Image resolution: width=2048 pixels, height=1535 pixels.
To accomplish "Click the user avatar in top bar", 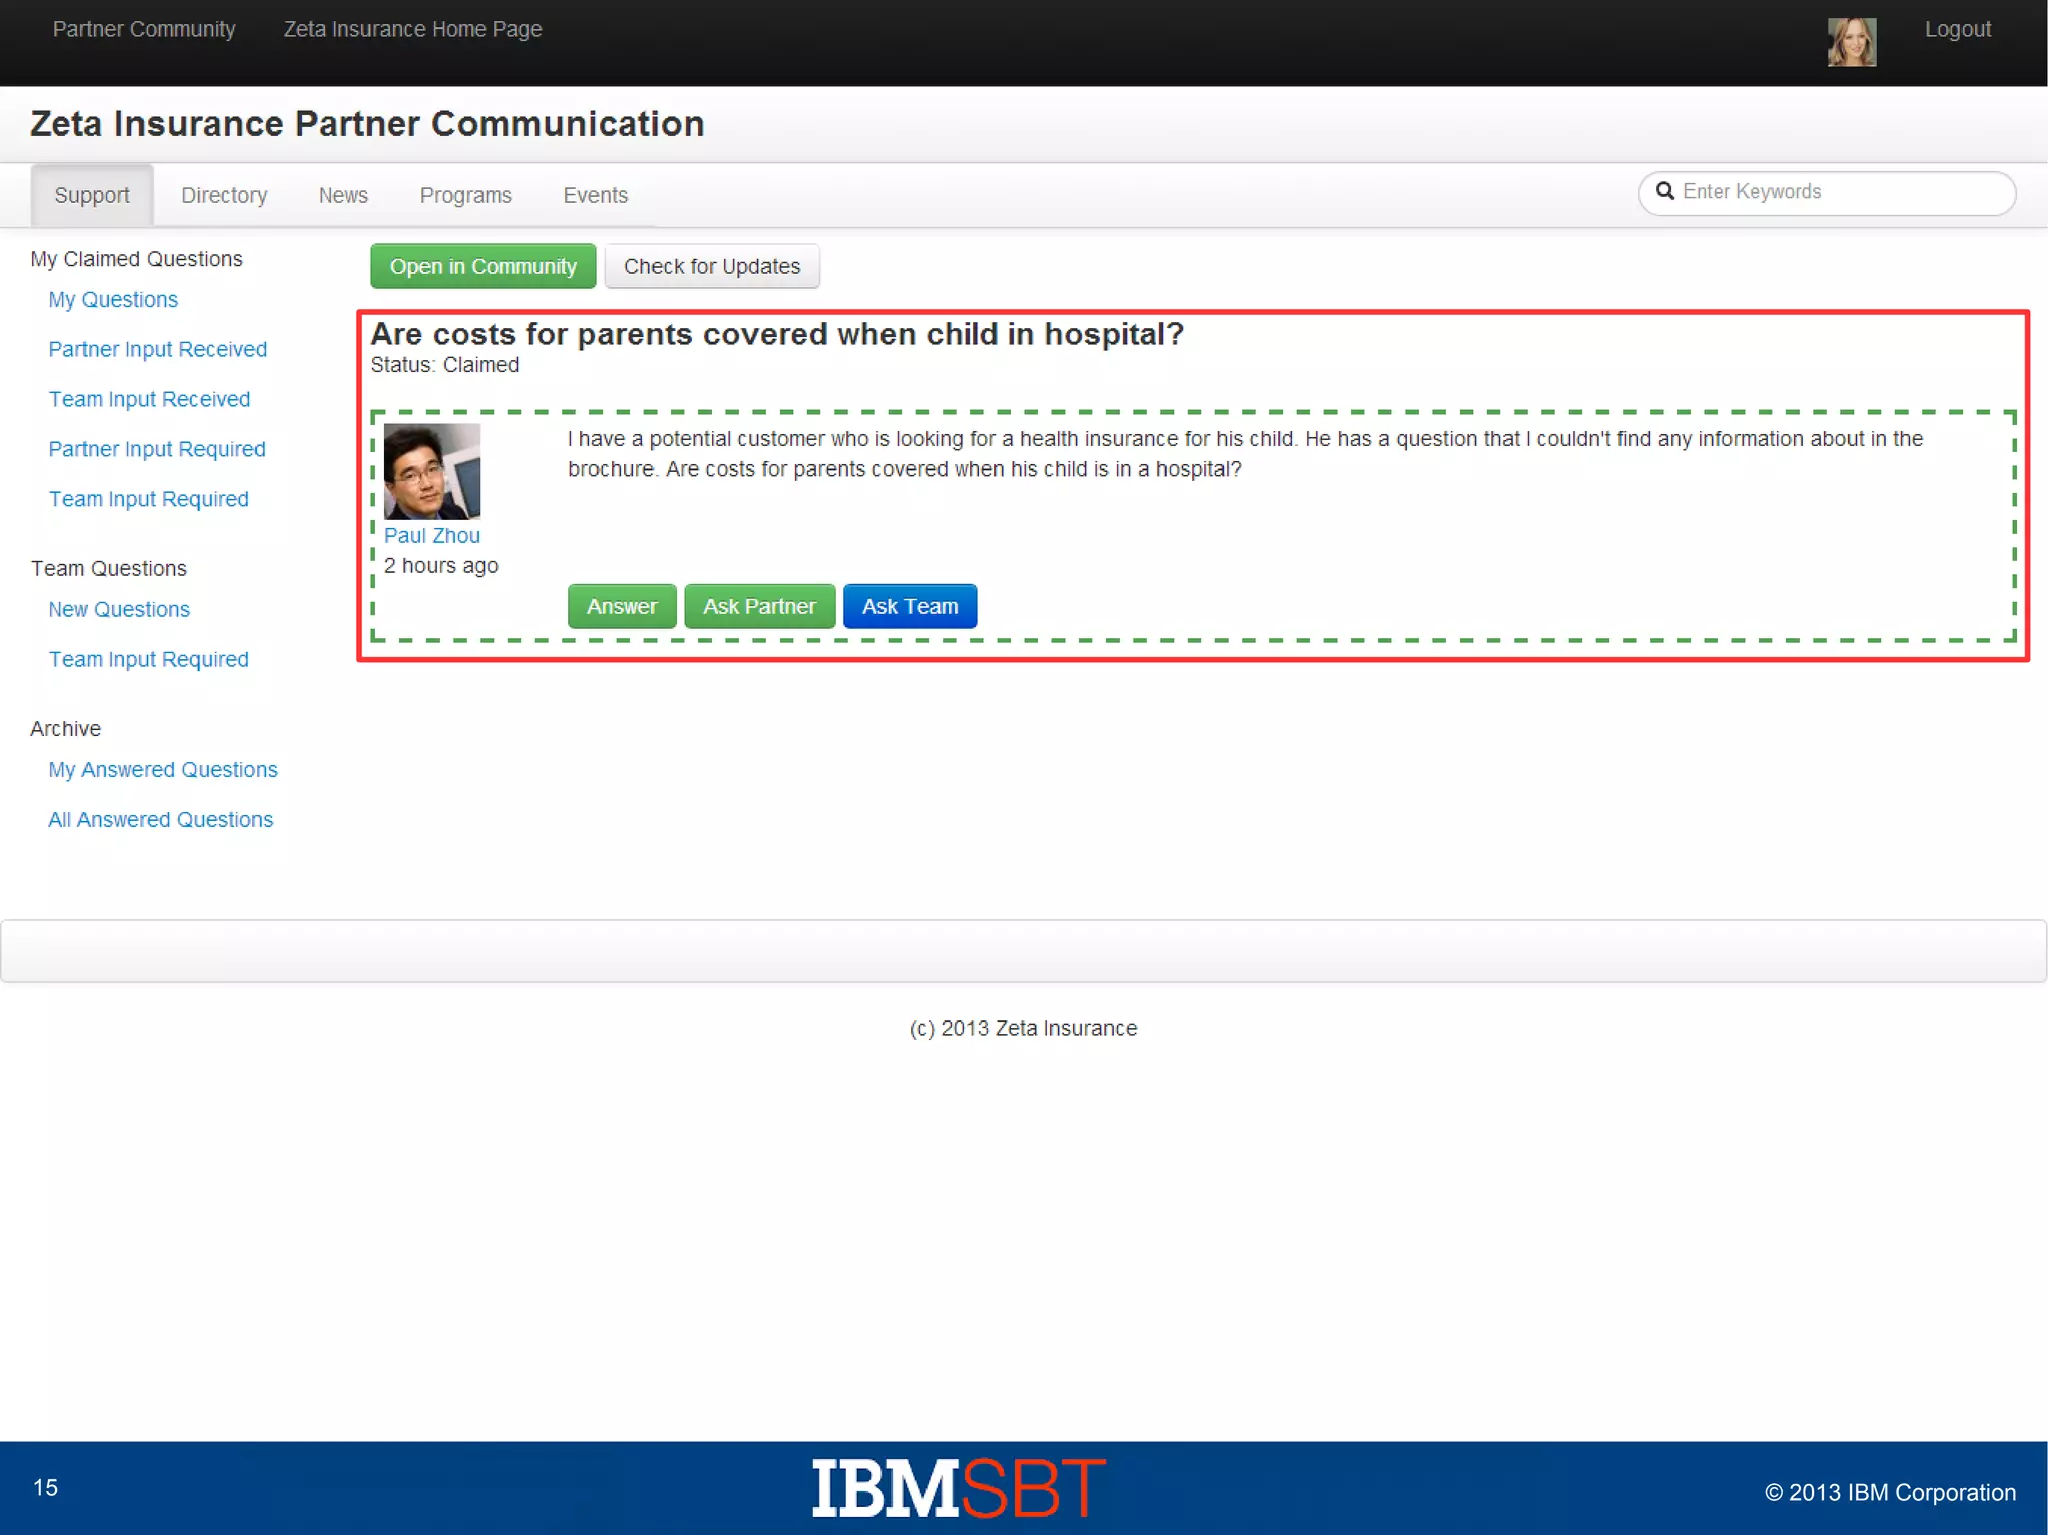I will 1851,42.
